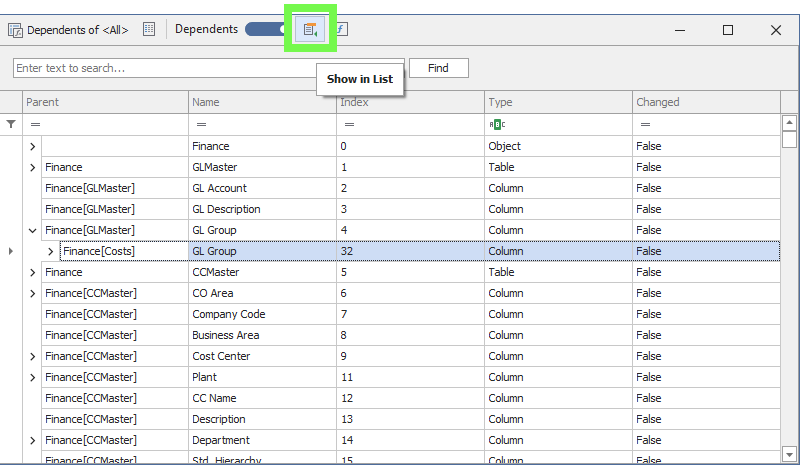Screen dimensions: 801x466
Task: Click the Dependents of <All> window icon
Action: pyautogui.click(x=16, y=30)
